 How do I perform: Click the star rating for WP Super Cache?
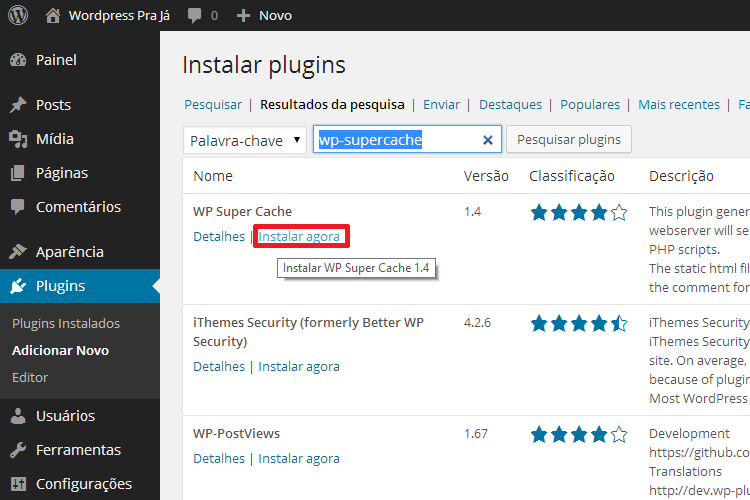point(579,212)
